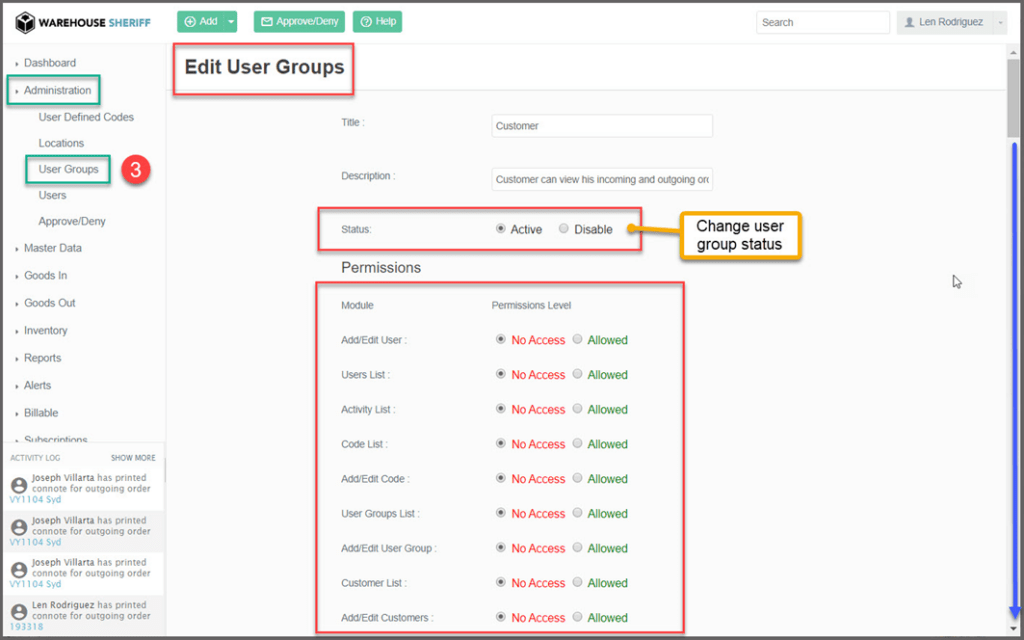Click the Help button question mark icon
Viewport: 1024px width, 640px height.
click(x=365, y=21)
